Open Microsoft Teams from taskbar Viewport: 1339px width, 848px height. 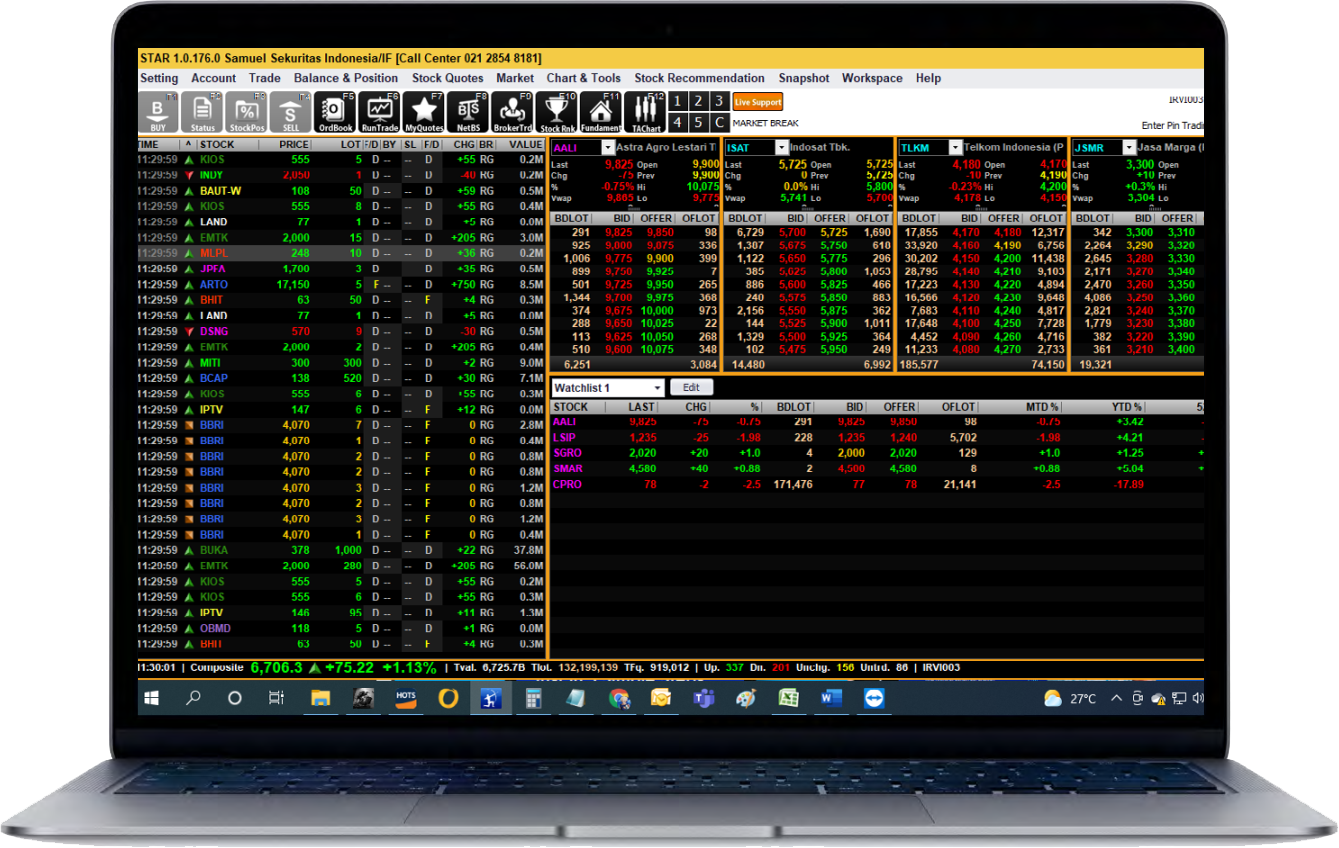tap(703, 699)
